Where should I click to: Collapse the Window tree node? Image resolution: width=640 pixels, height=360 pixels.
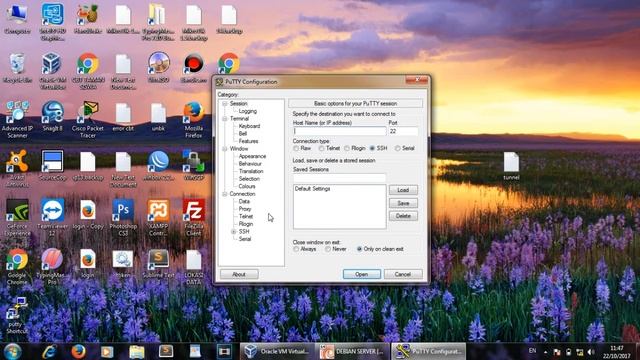(x=224, y=149)
